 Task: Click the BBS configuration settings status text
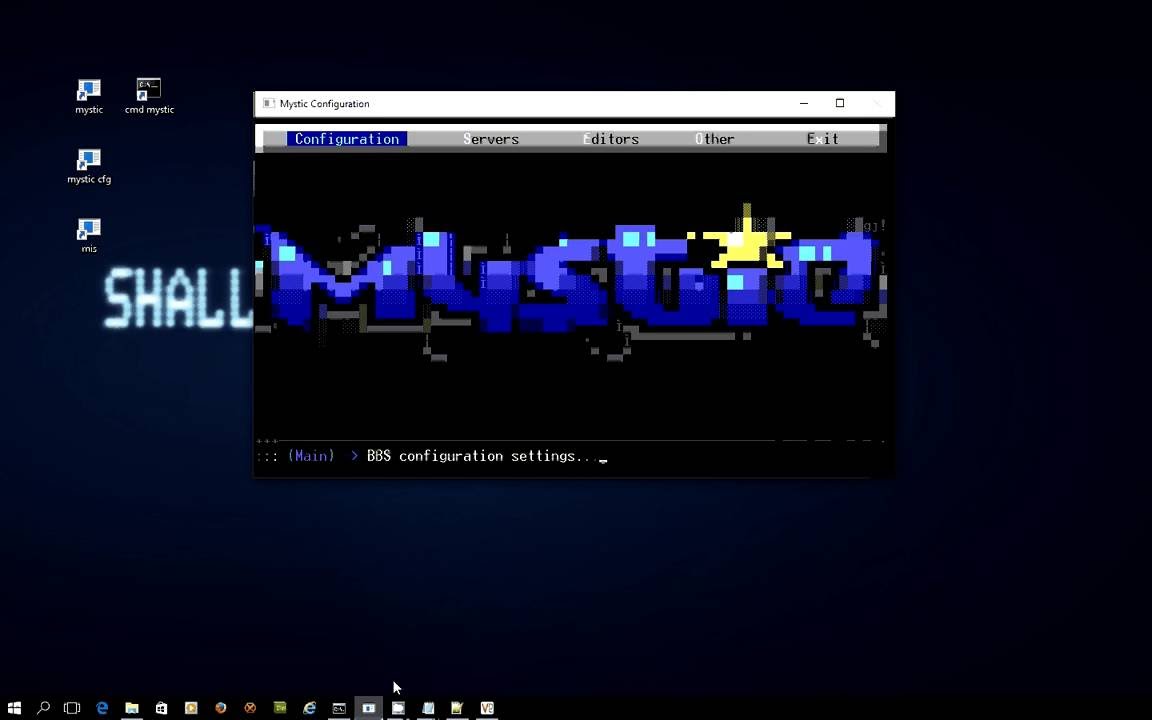click(x=482, y=456)
